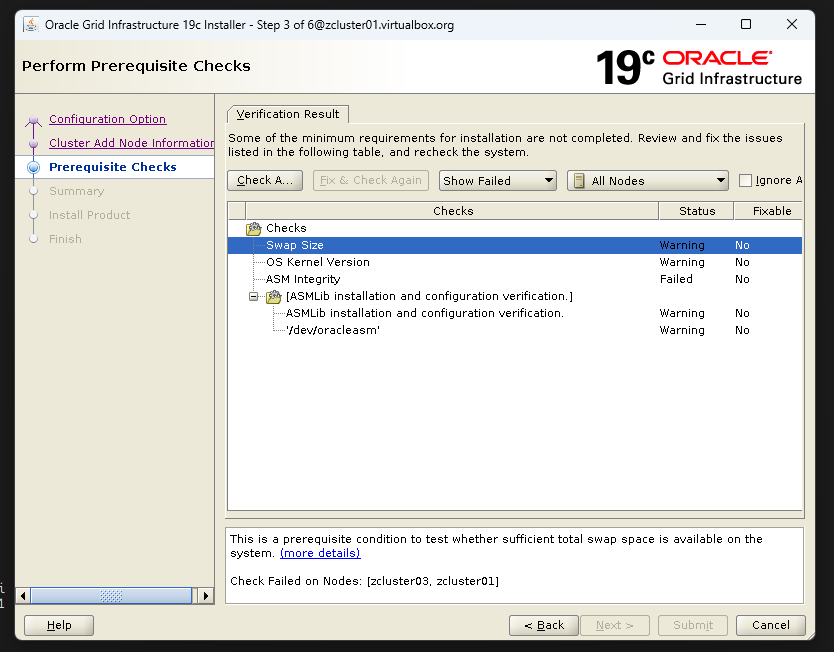Minimize the installer window
The height and width of the screenshot is (652, 834).
701,24
